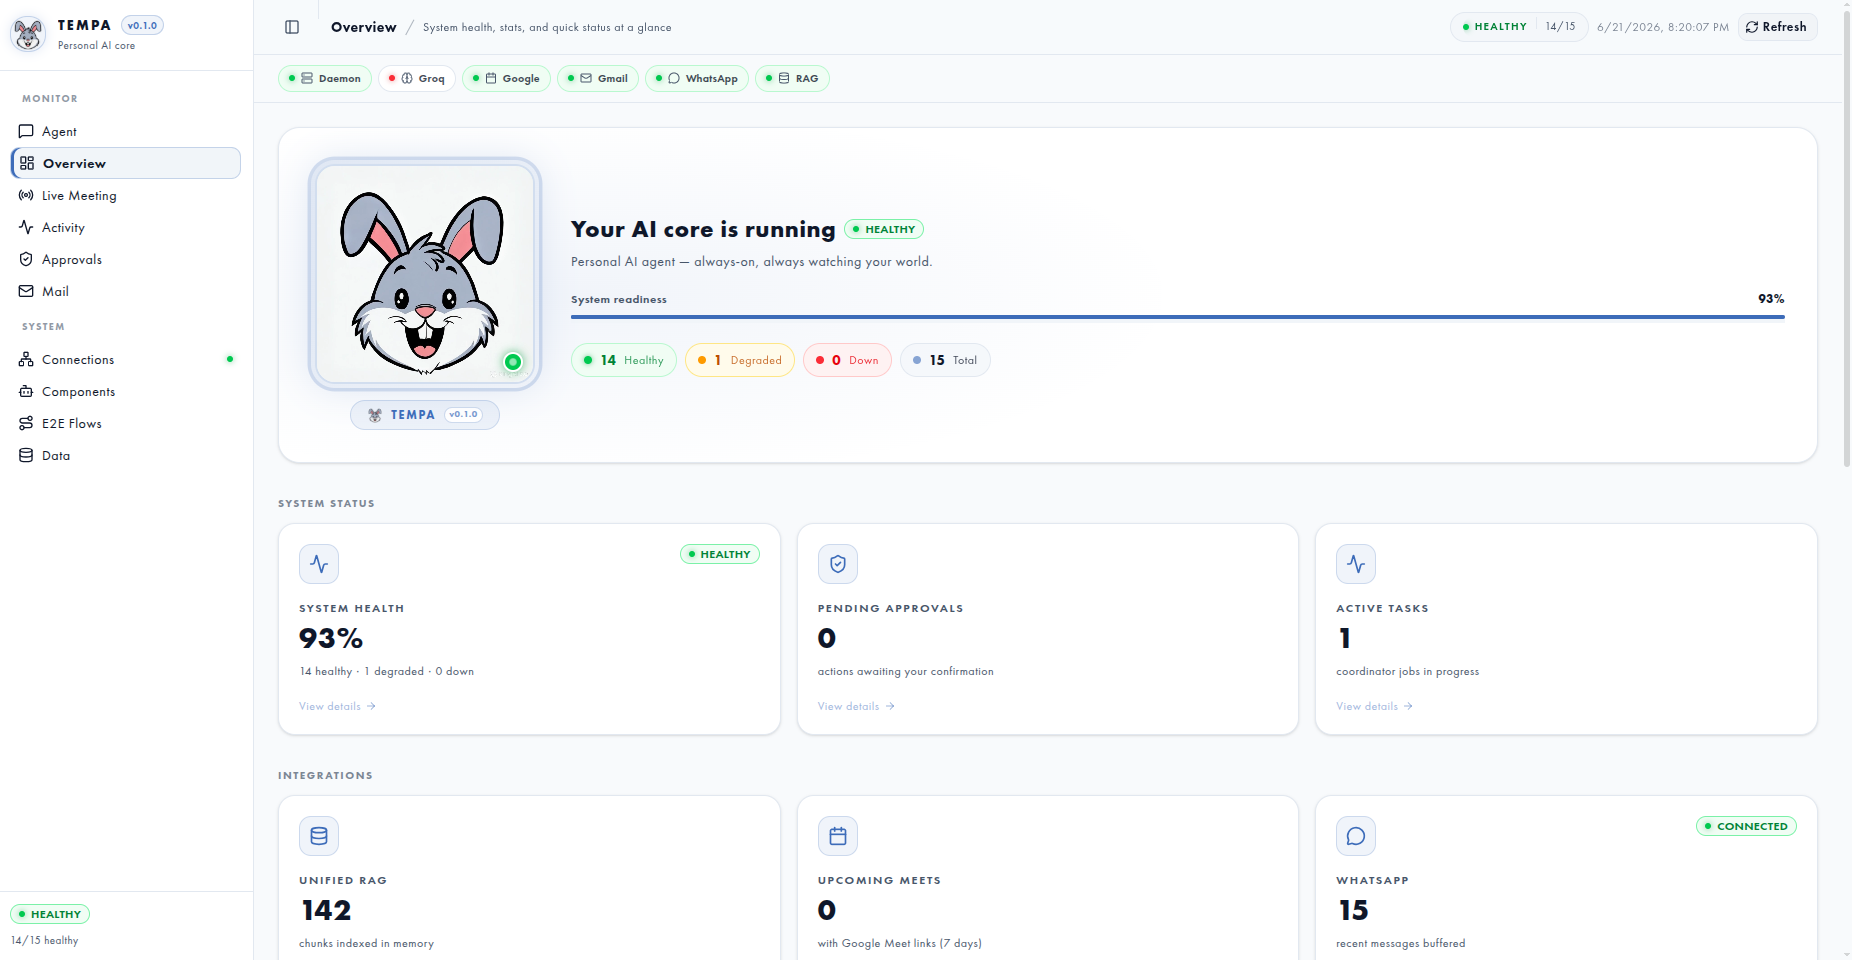Click the green online dot on avatar

point(513,362)
